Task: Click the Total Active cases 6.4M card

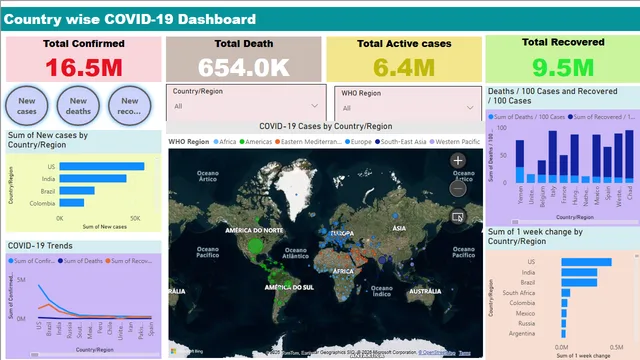Action: click(404, 59)
